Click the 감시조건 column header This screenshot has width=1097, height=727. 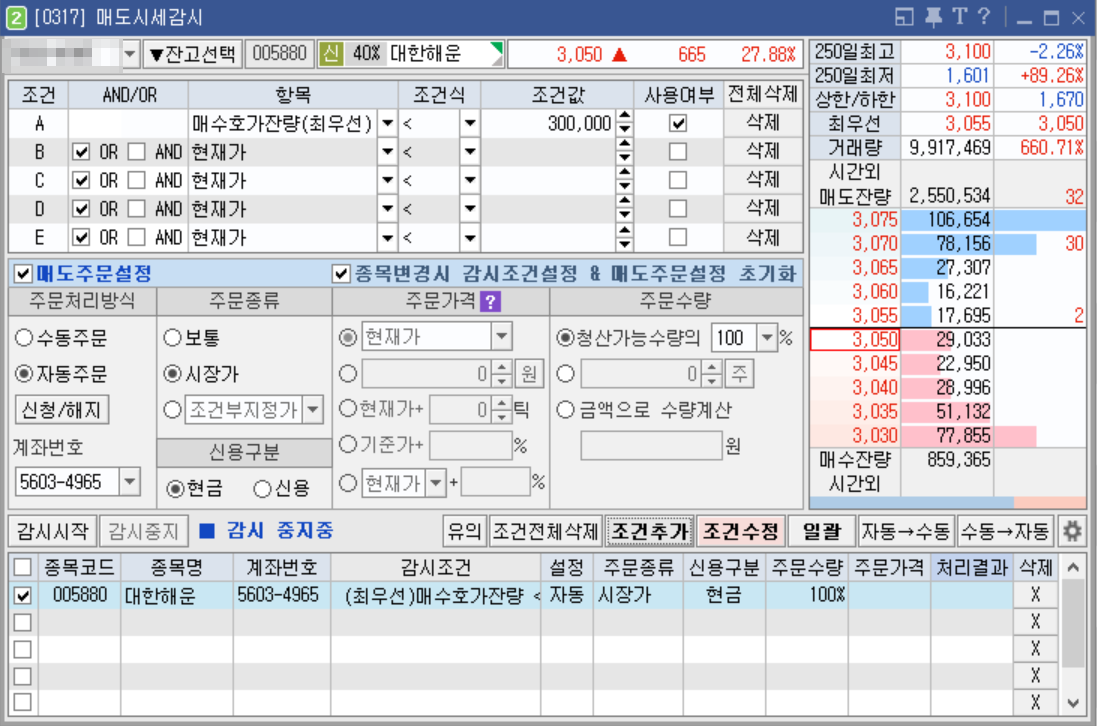pos(435,567)
